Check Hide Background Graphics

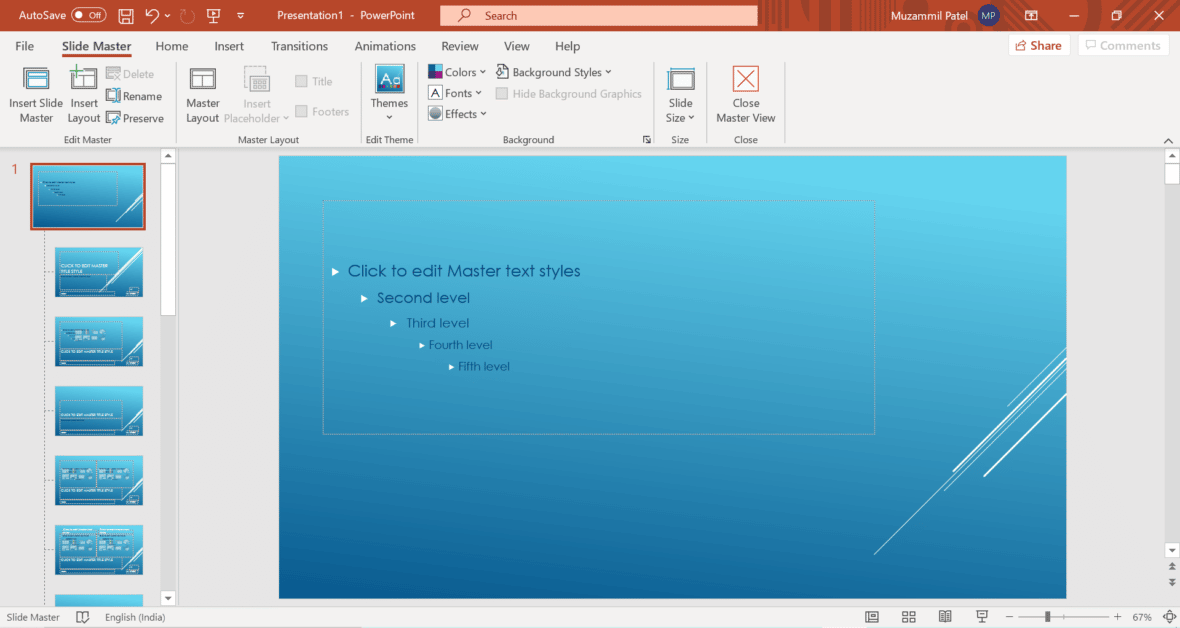[500, 93]
